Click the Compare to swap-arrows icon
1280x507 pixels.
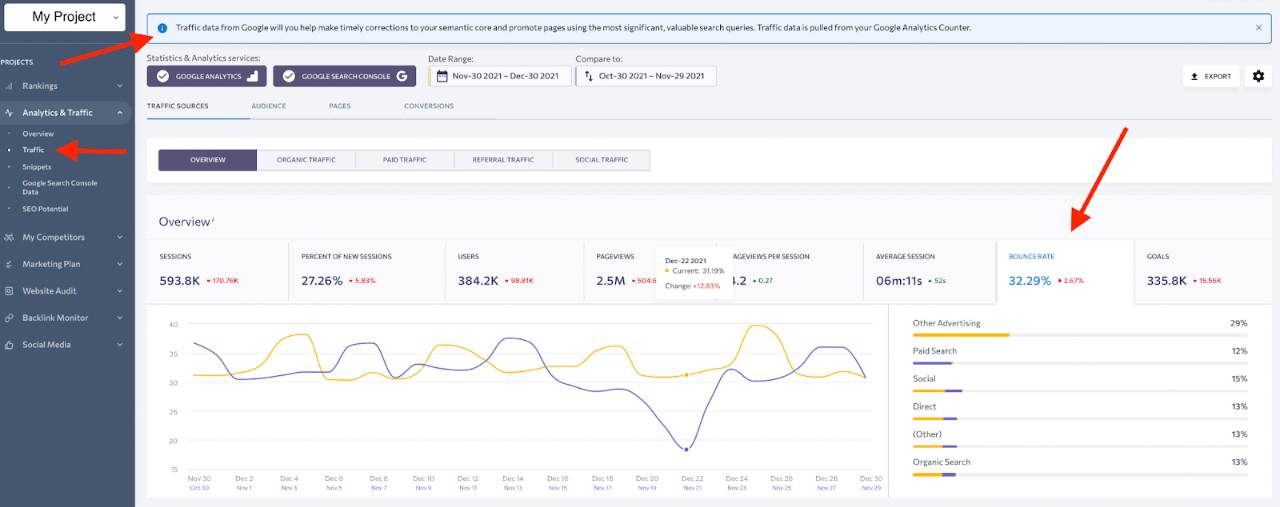[589, 76]
